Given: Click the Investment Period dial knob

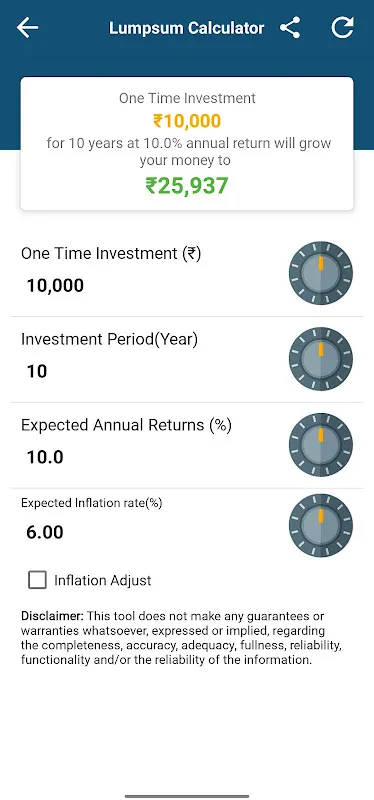Looking at the screenshot, I should pyautogui.click(x=321, y=359).
